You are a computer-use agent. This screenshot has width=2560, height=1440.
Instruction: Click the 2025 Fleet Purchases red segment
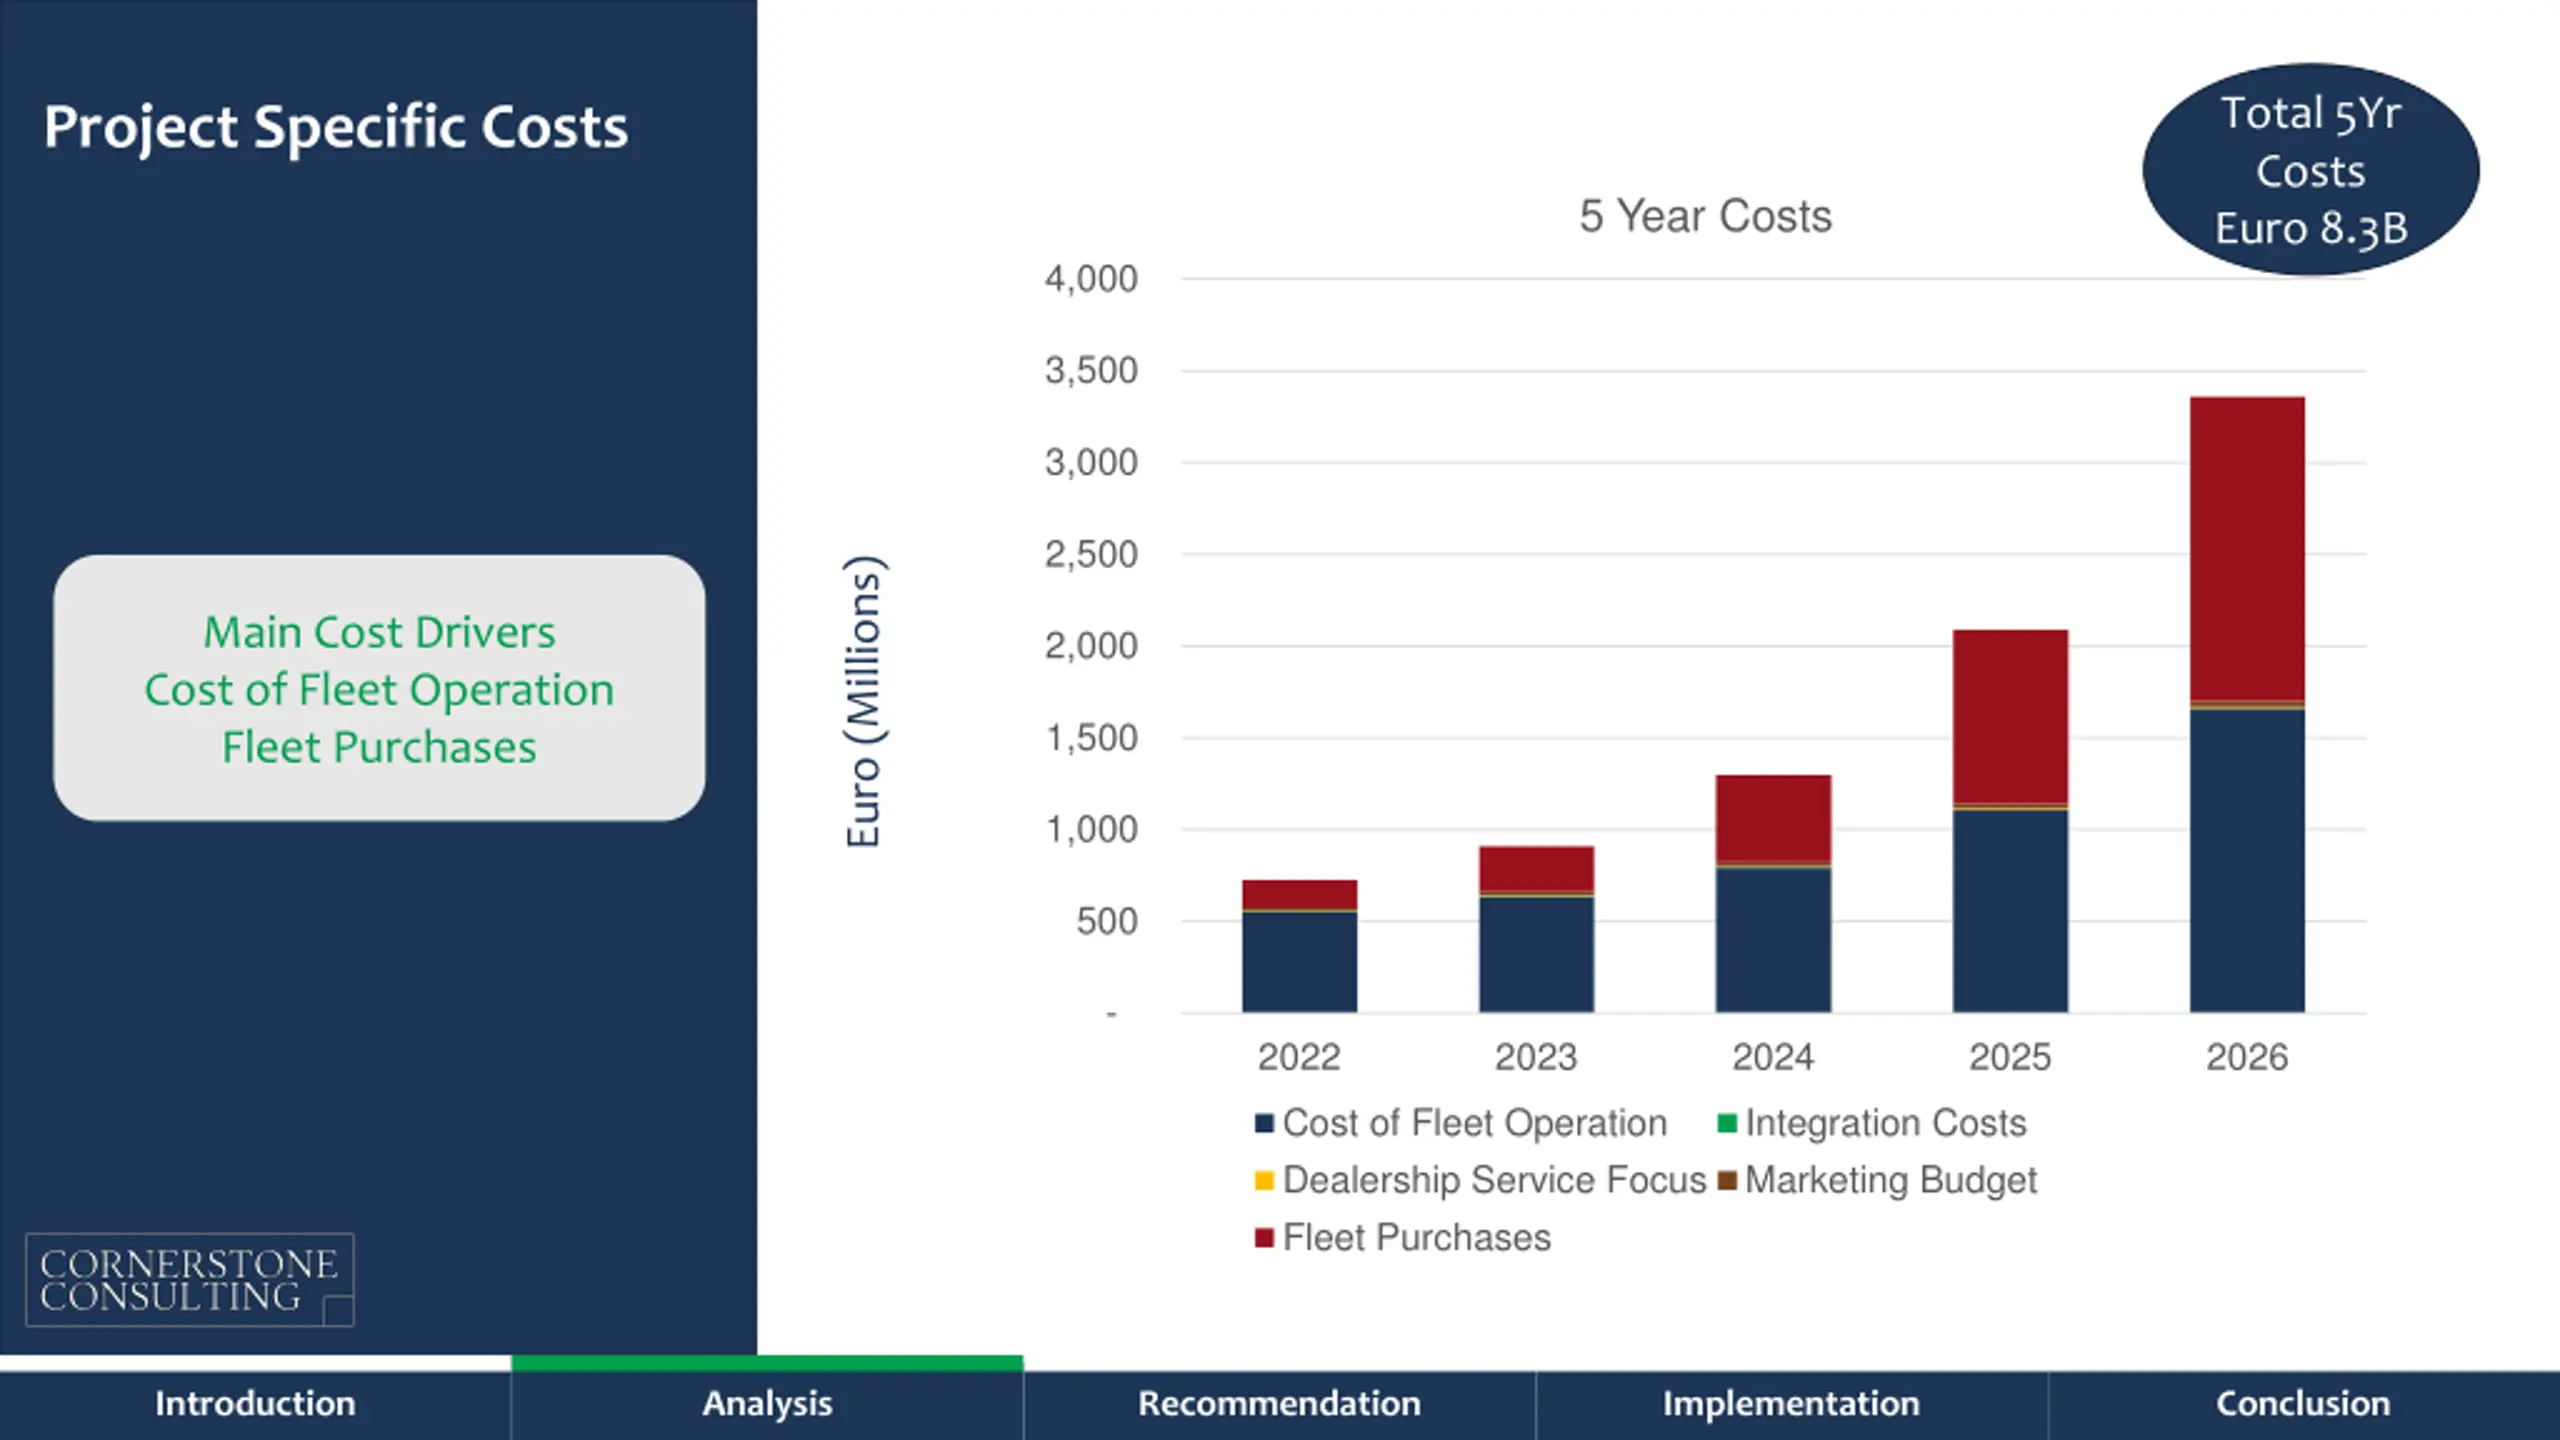tap(2010, 716)
